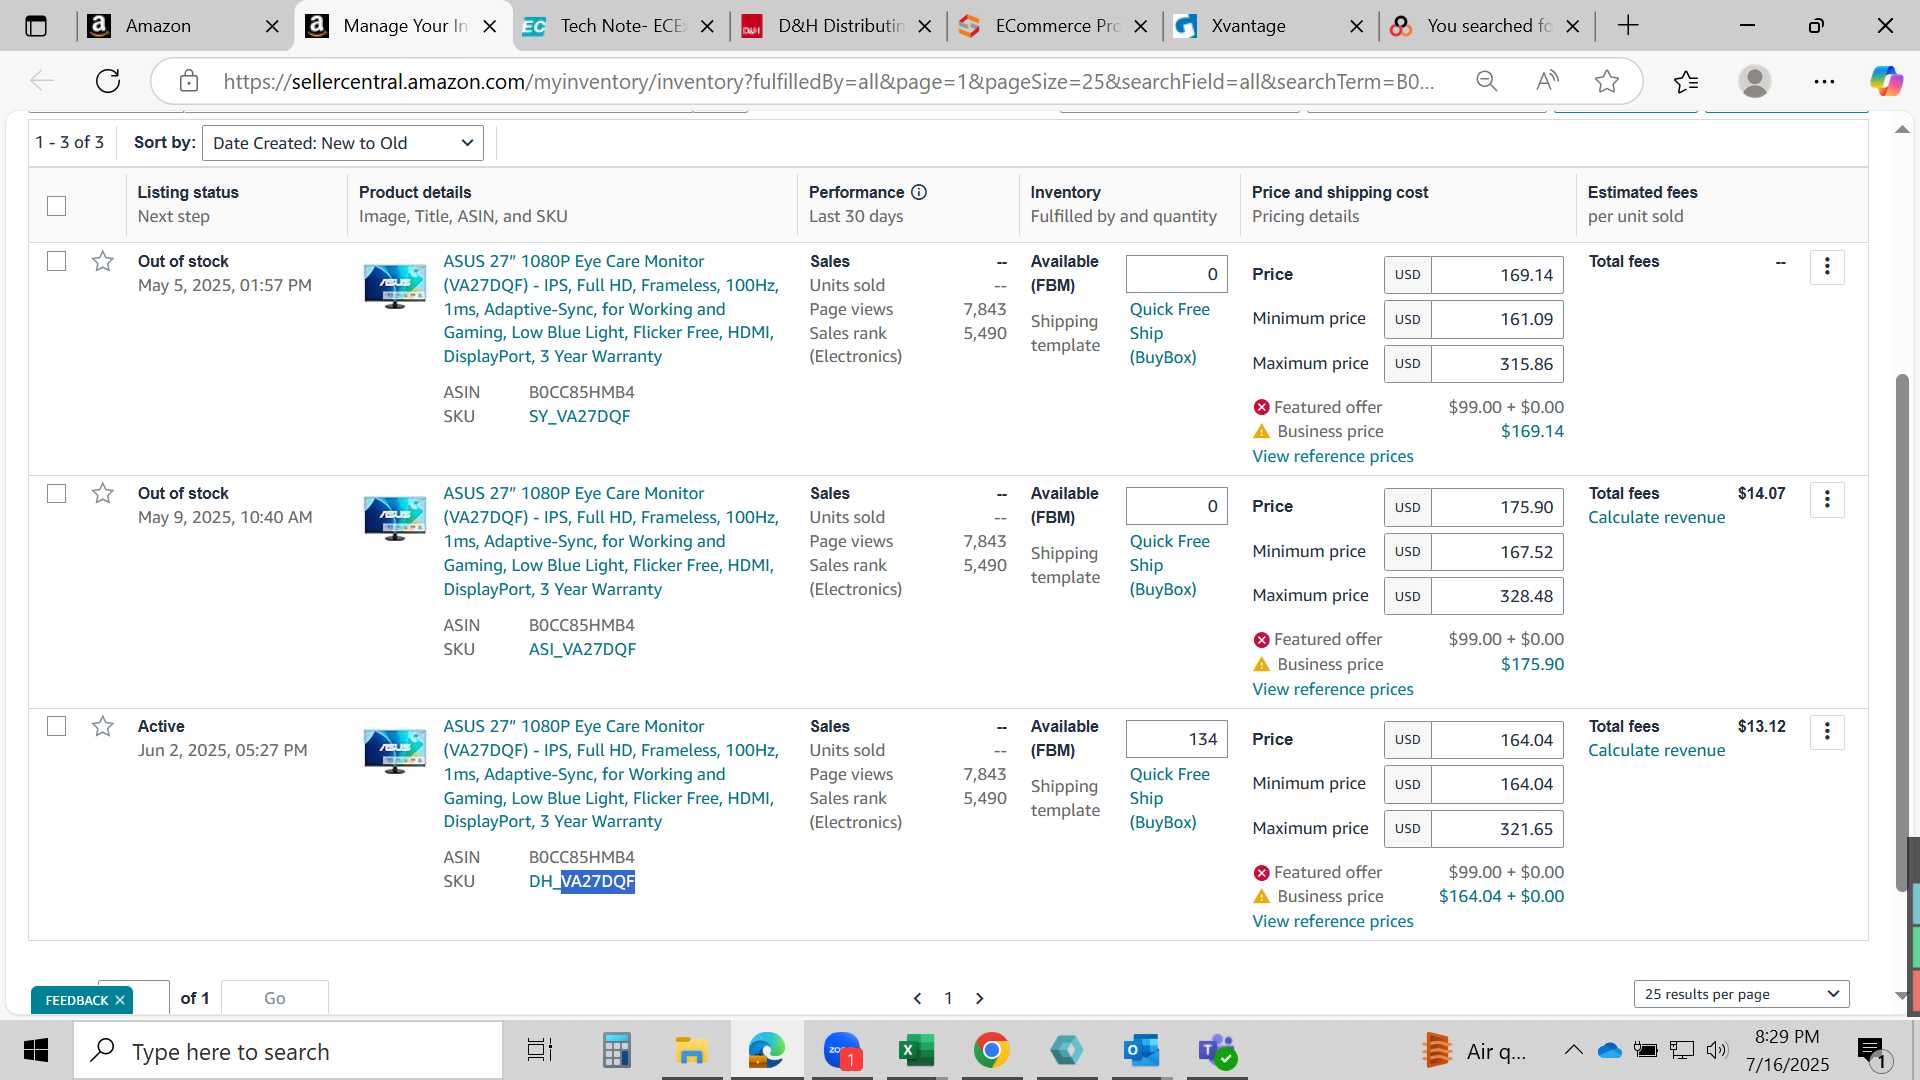Click the Go page button
The height and width of the screenshot is (1080, 1920).
274,998
